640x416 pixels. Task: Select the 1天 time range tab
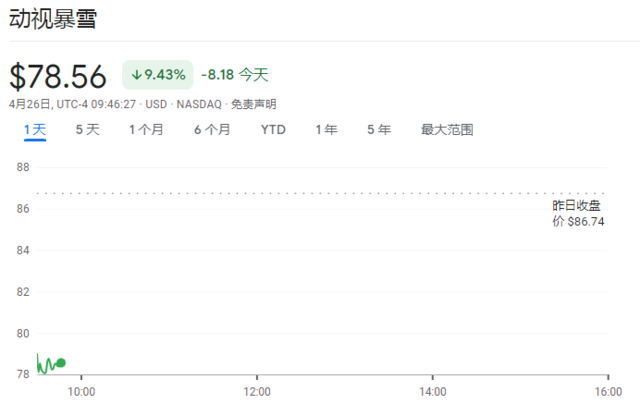point(35,130)
